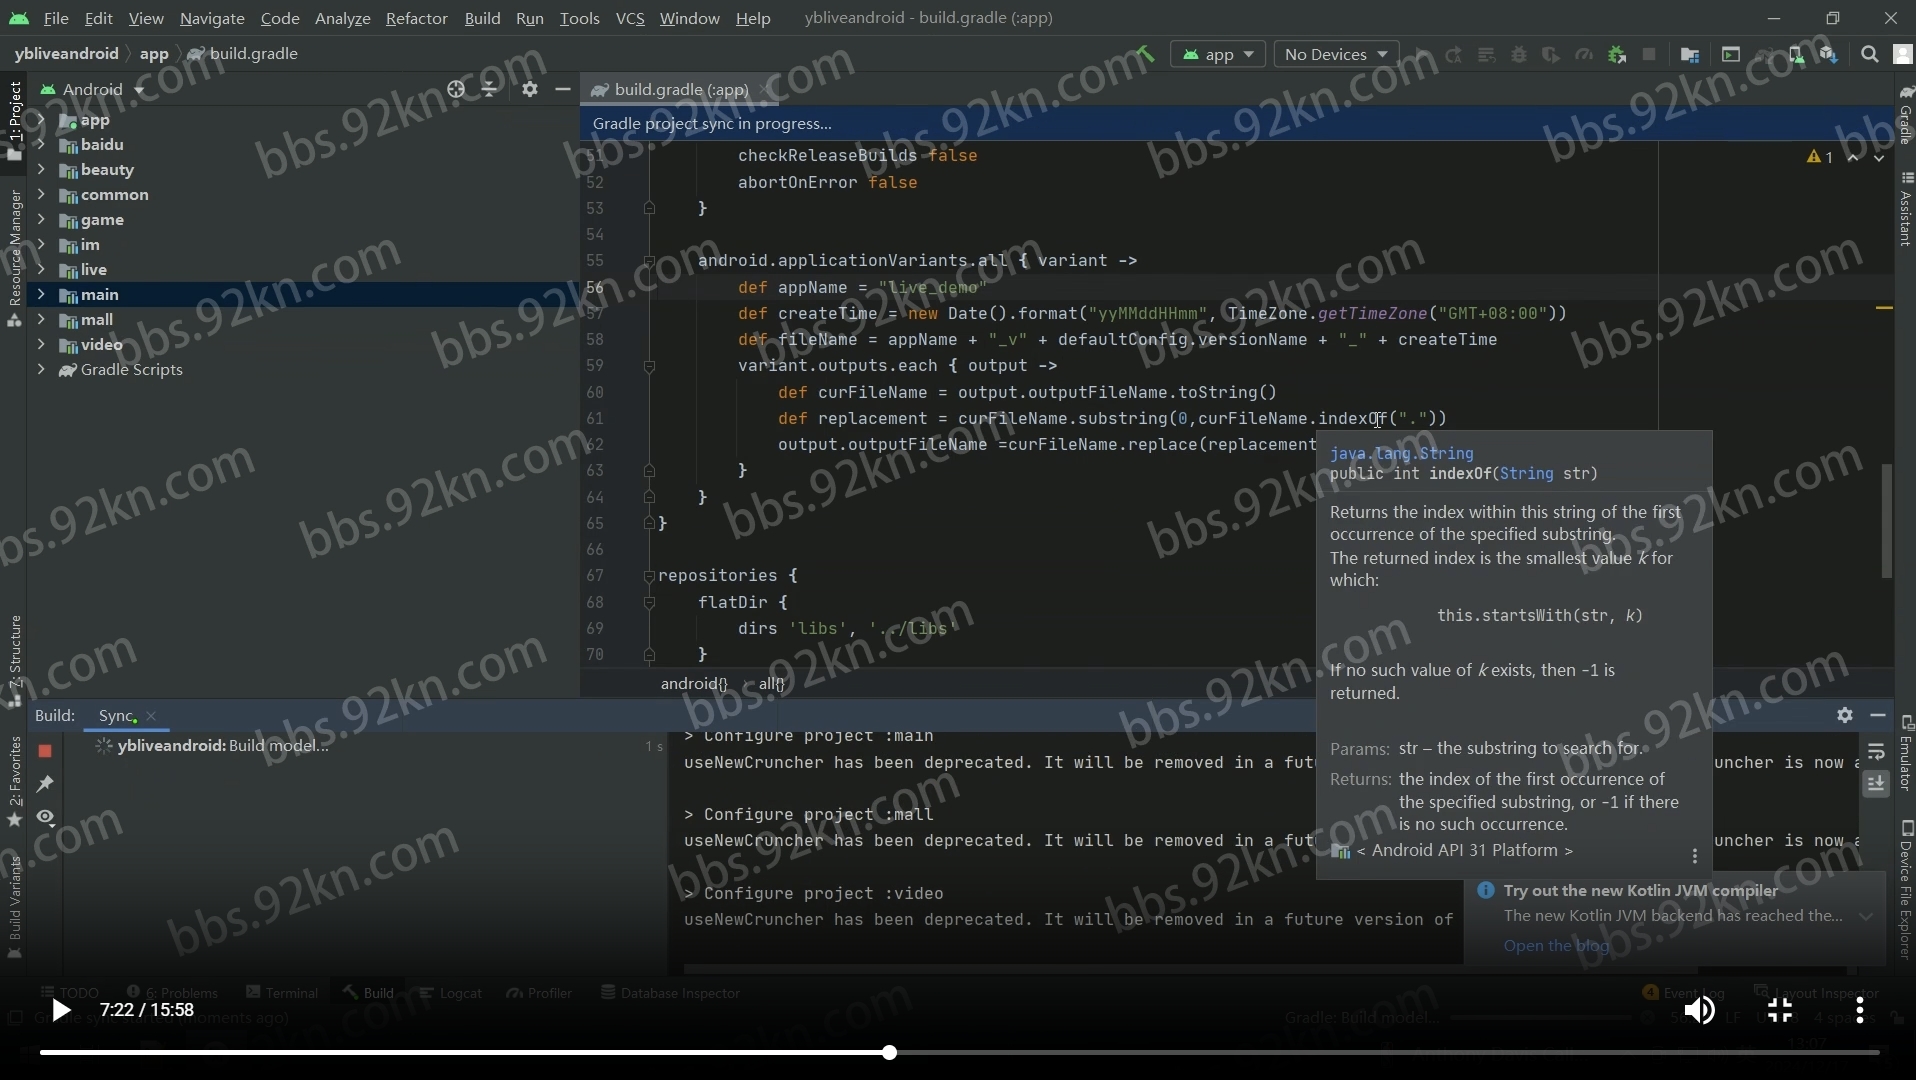
Task: Expand Gradle Scripts node
Action: point(41,370)
